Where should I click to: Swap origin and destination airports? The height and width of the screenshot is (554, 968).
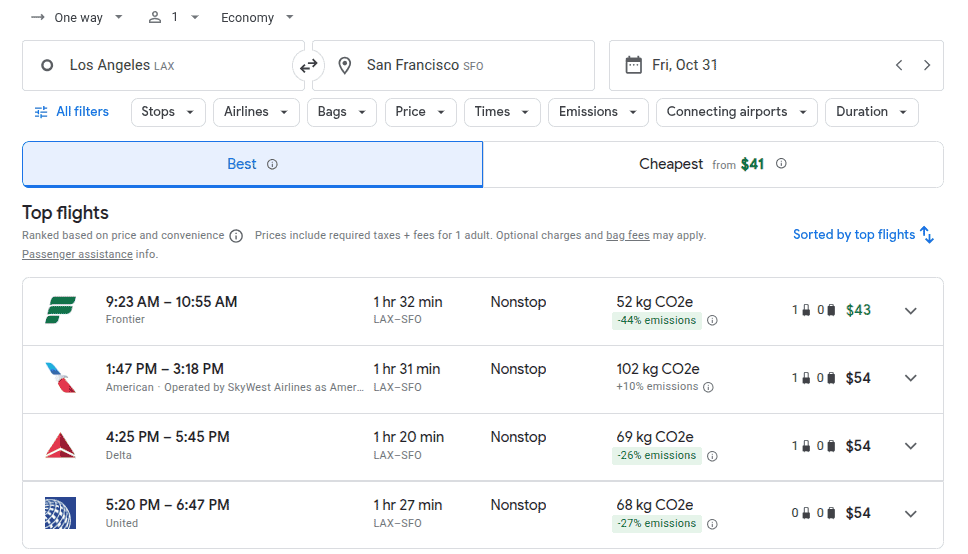click(x=308, y=65)
